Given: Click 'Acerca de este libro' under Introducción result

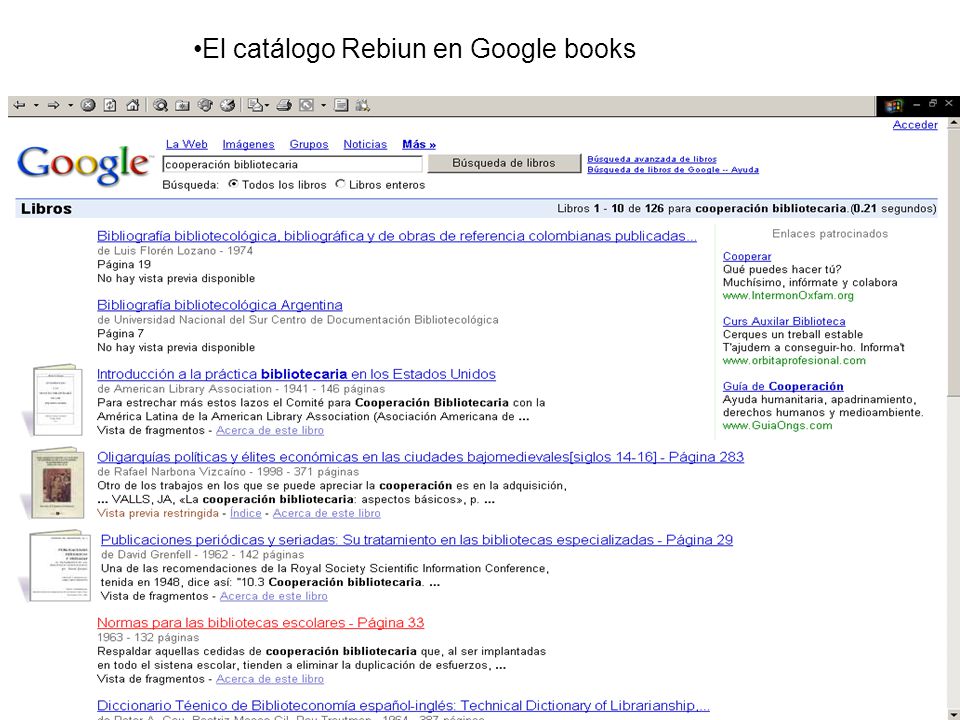Looking at the screenshot, I should click(x=270, y=430).
